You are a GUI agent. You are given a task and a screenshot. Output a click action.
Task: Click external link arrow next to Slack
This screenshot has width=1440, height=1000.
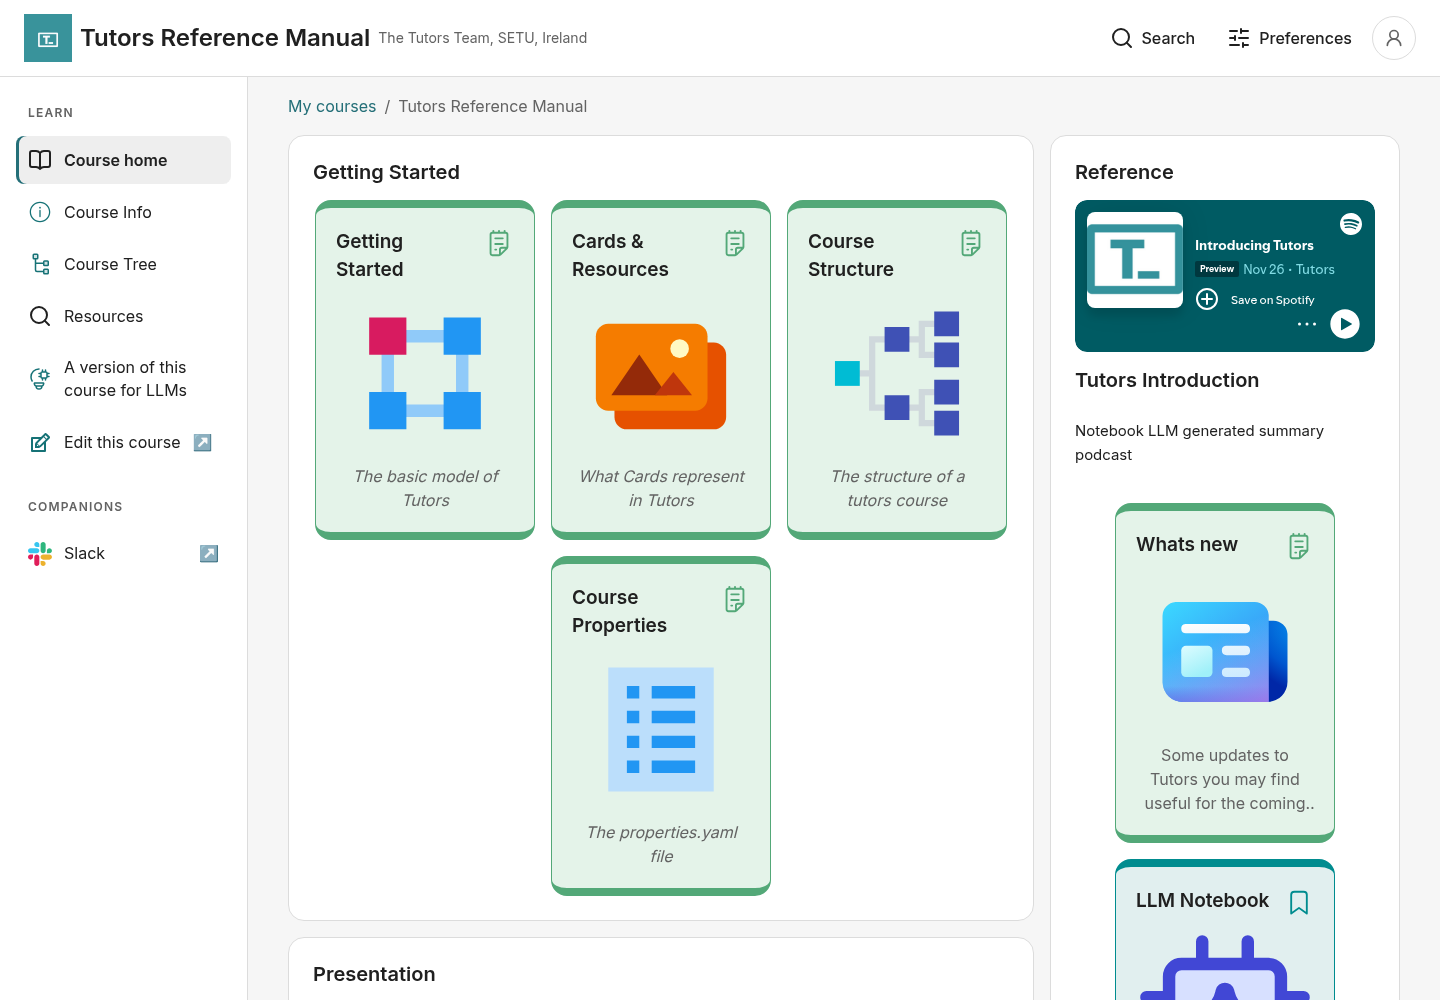coord(209,553)
